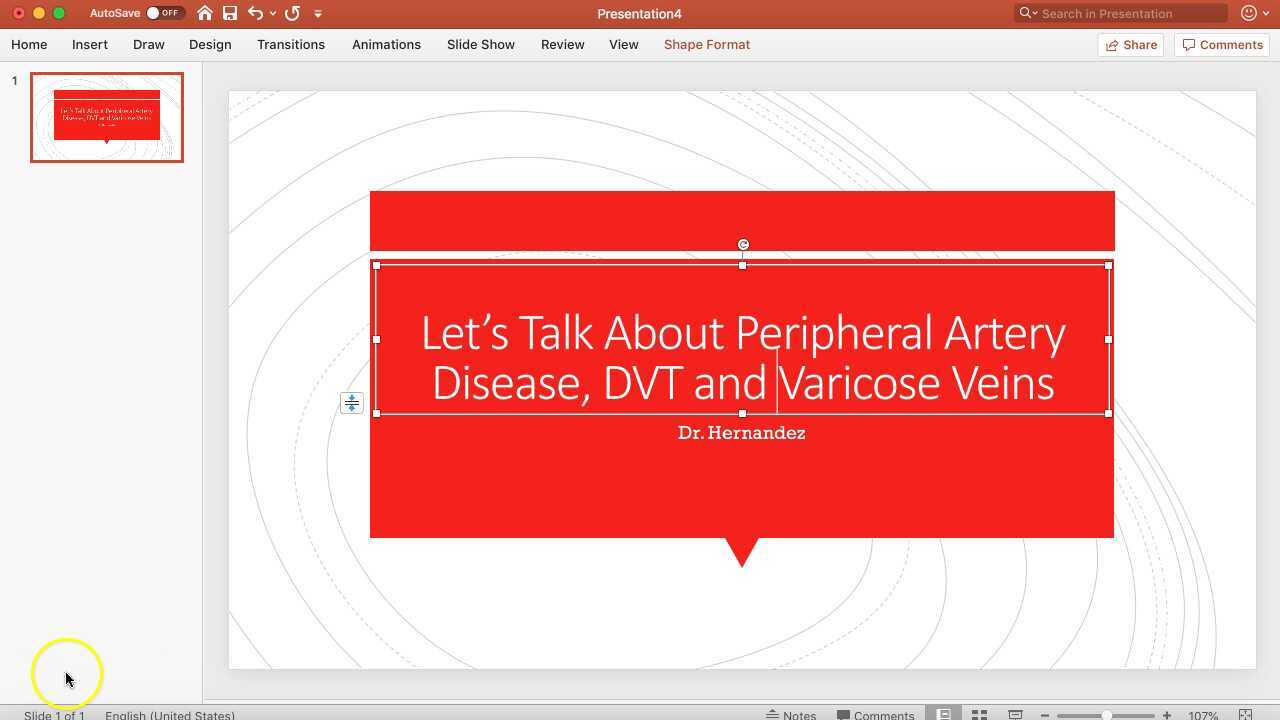Click the Home quick access icon

click(x=205, y=13)
